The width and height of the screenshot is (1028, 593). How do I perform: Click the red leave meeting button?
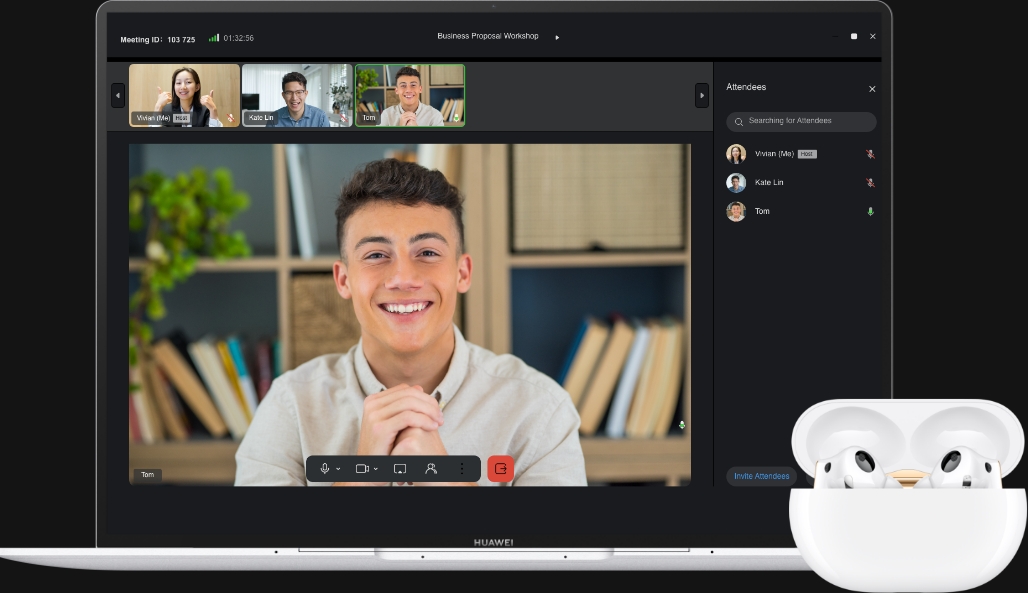click(x=501, y=468)
